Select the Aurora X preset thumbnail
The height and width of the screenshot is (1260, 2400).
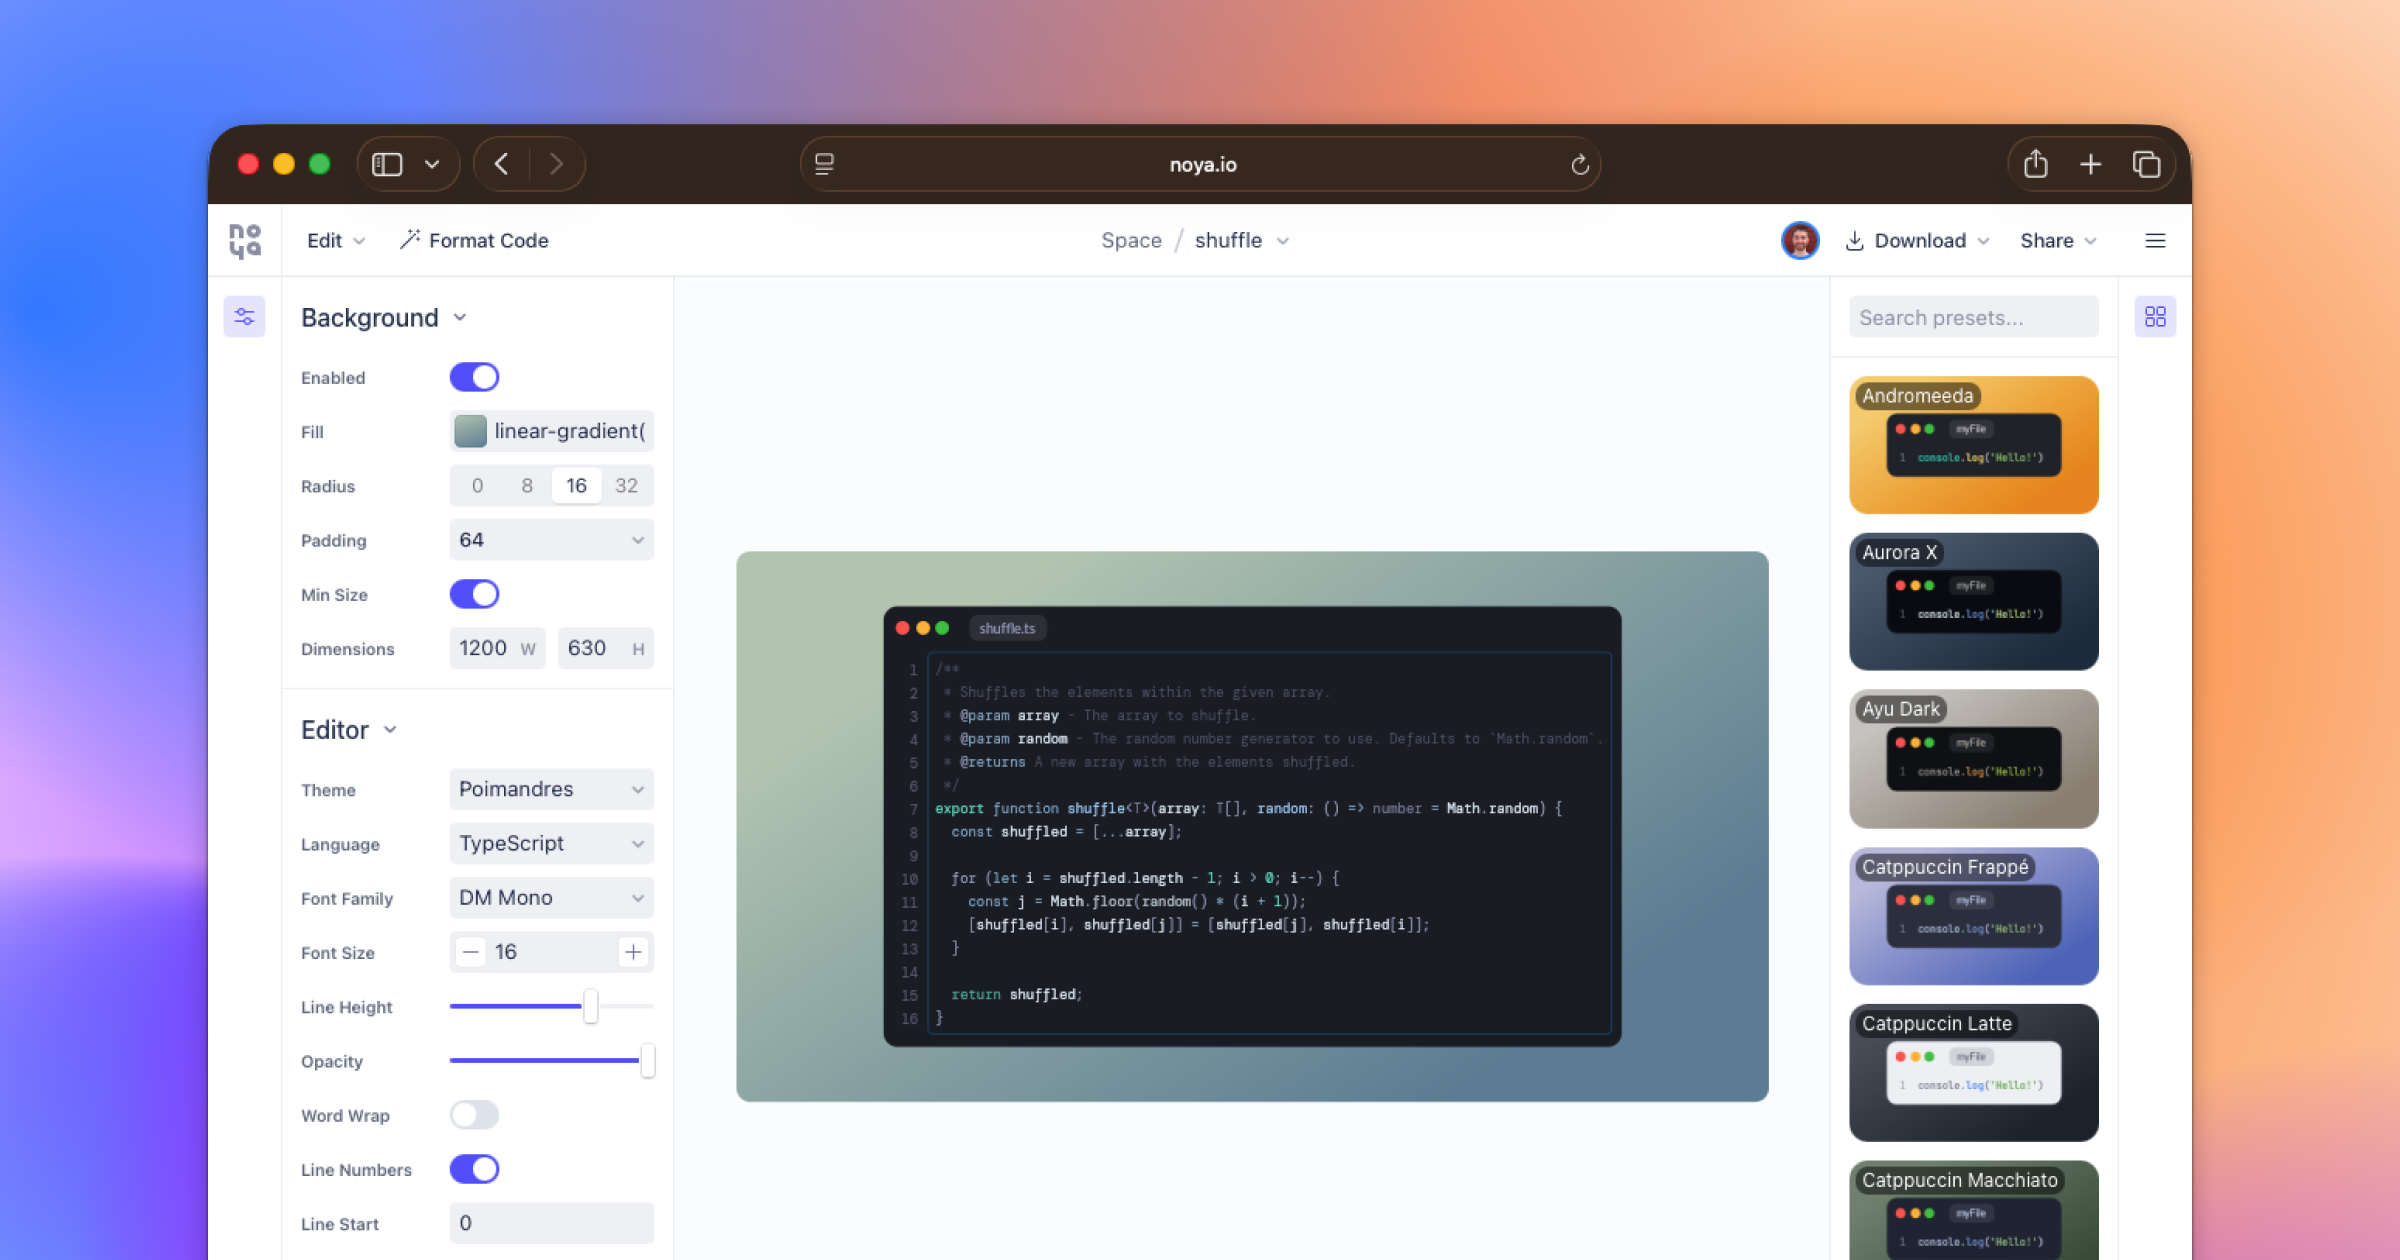[x=1973, y=602]
